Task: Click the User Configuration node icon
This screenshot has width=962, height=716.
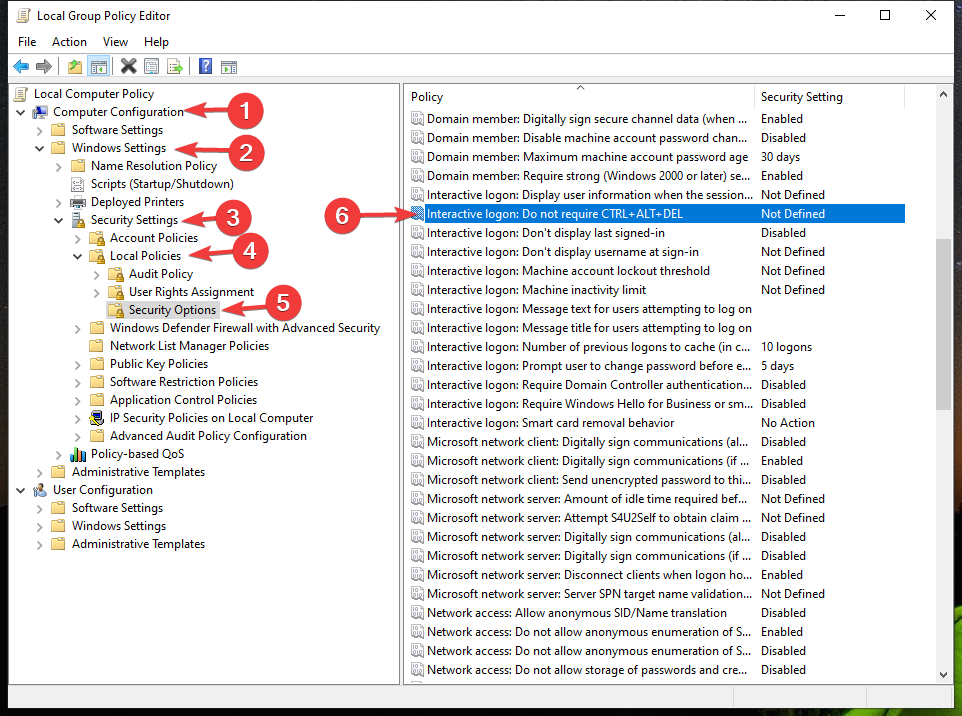Action: (40, 490)
